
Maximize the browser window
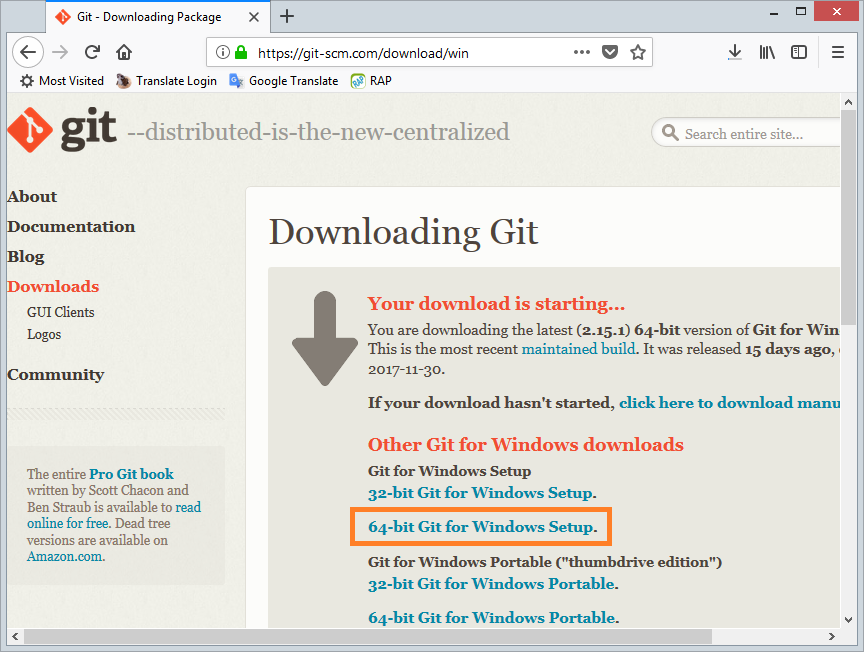coord(801,12)
